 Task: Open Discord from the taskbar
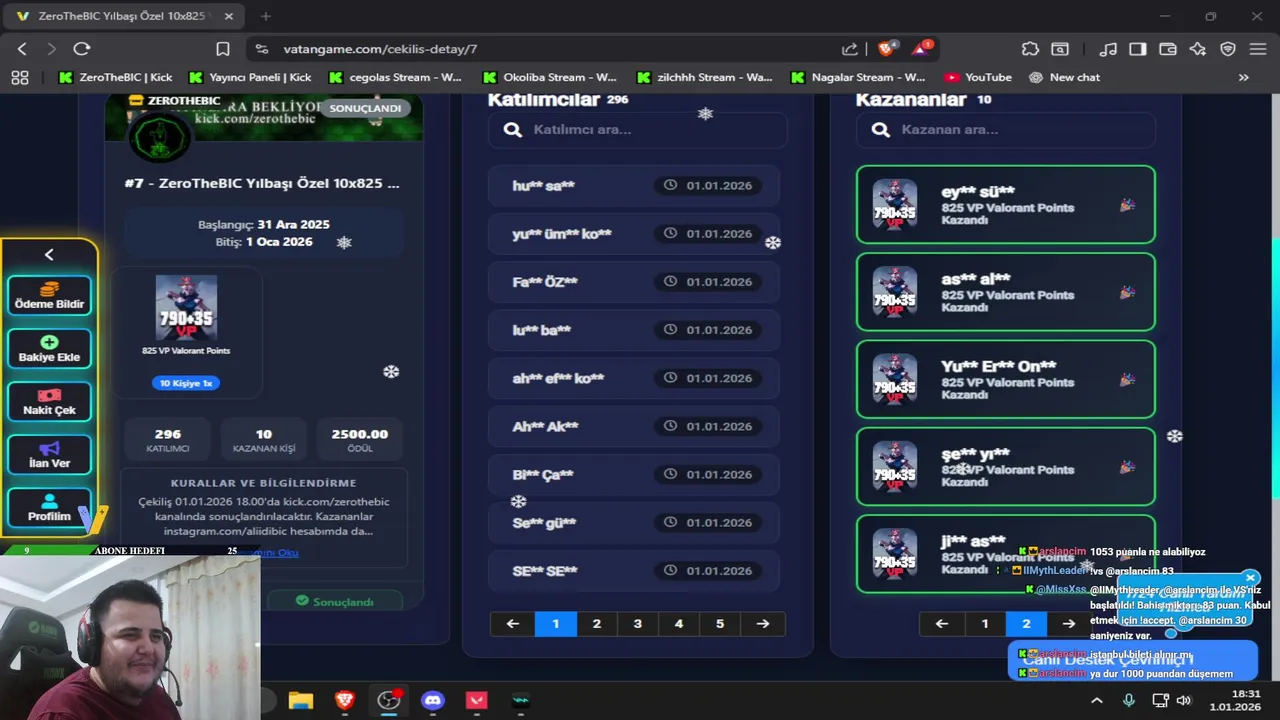[x=432, y=701]
